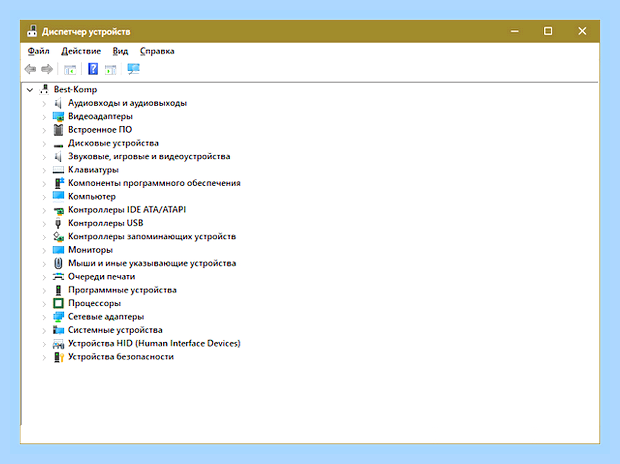Select Контроллеры запоминающих устройств row text
Screen dimensions: 620x464
(x=152, y=237)
